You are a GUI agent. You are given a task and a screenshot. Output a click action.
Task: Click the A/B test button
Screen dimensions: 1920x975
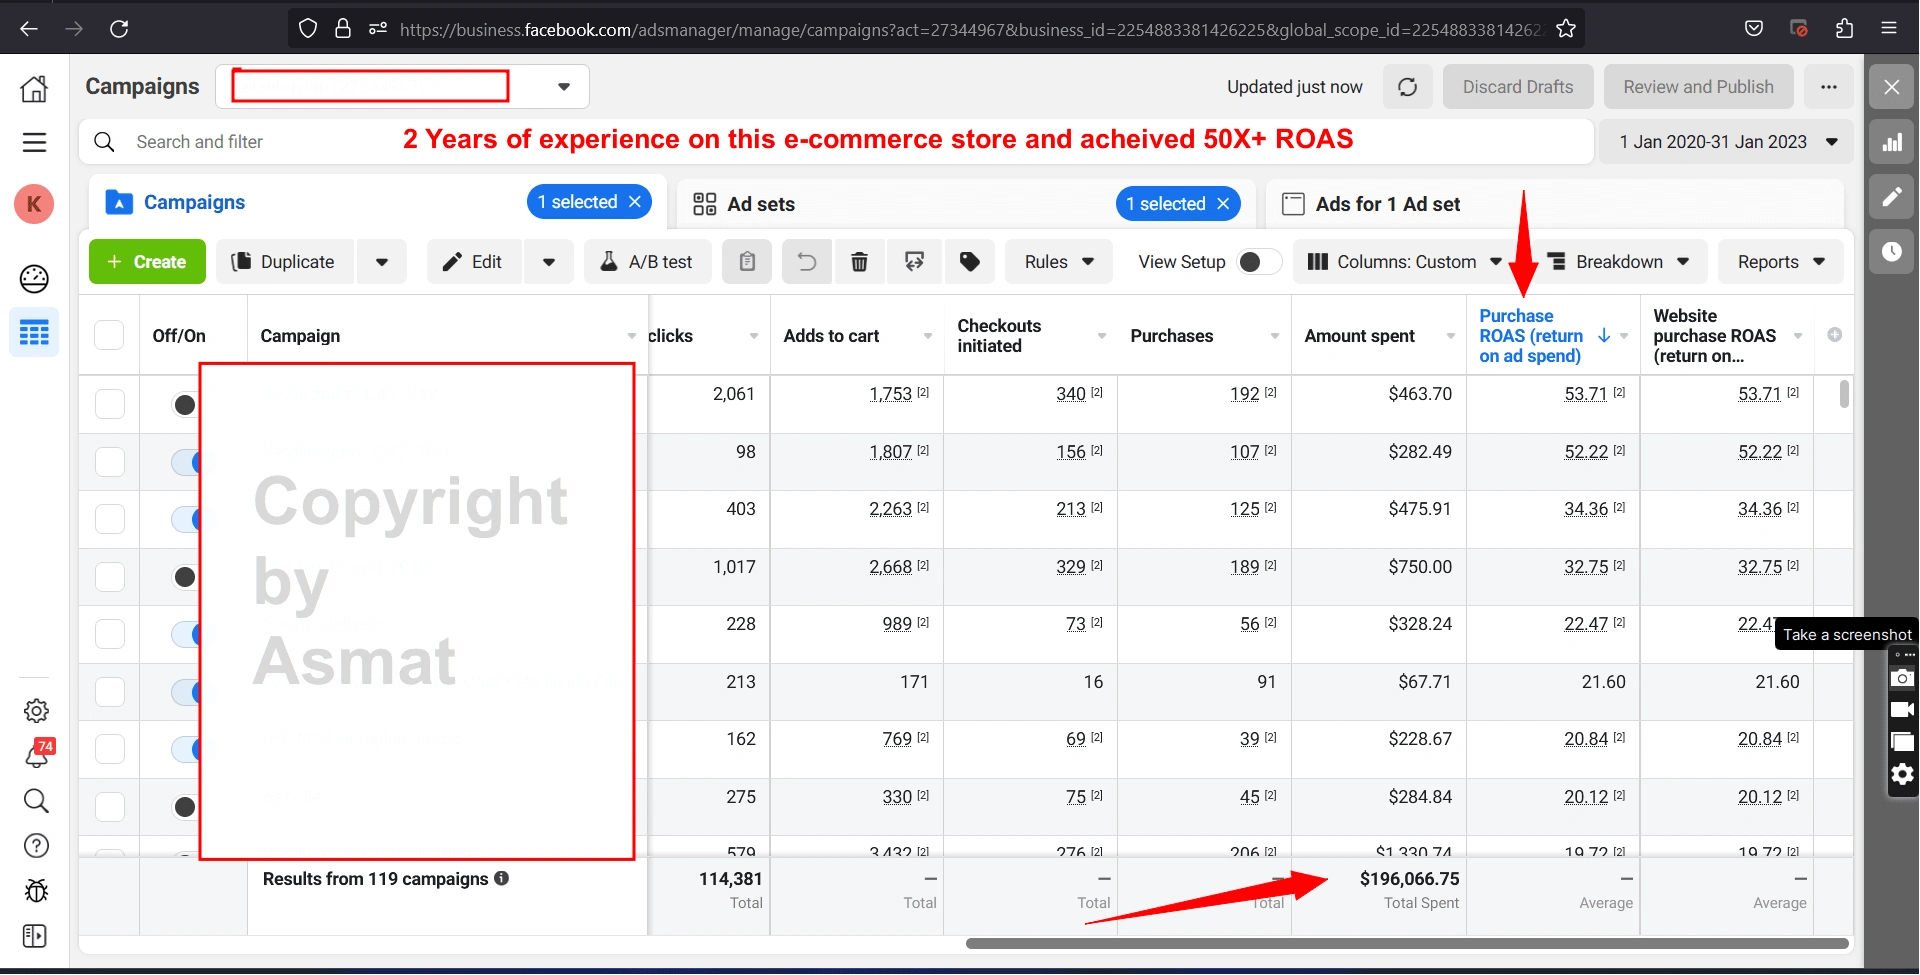click(647, 262)
